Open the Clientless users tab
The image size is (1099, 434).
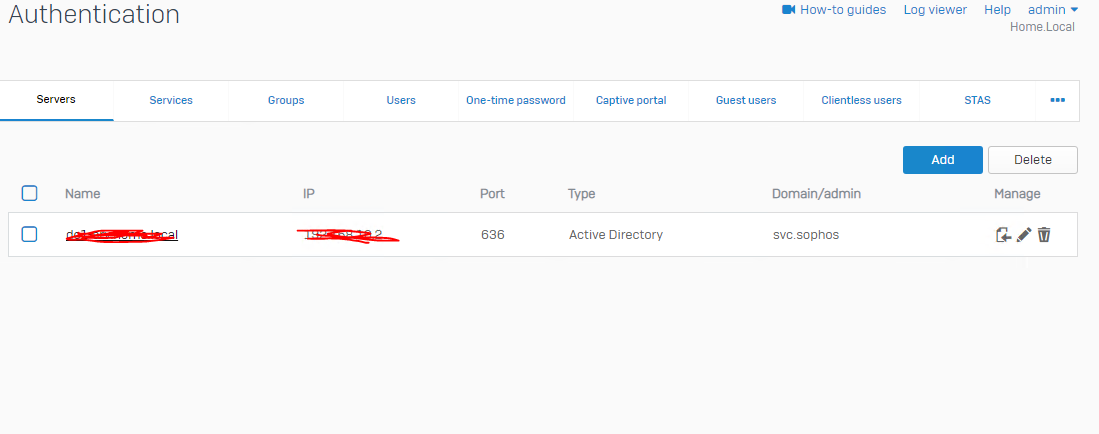[861, 100]
